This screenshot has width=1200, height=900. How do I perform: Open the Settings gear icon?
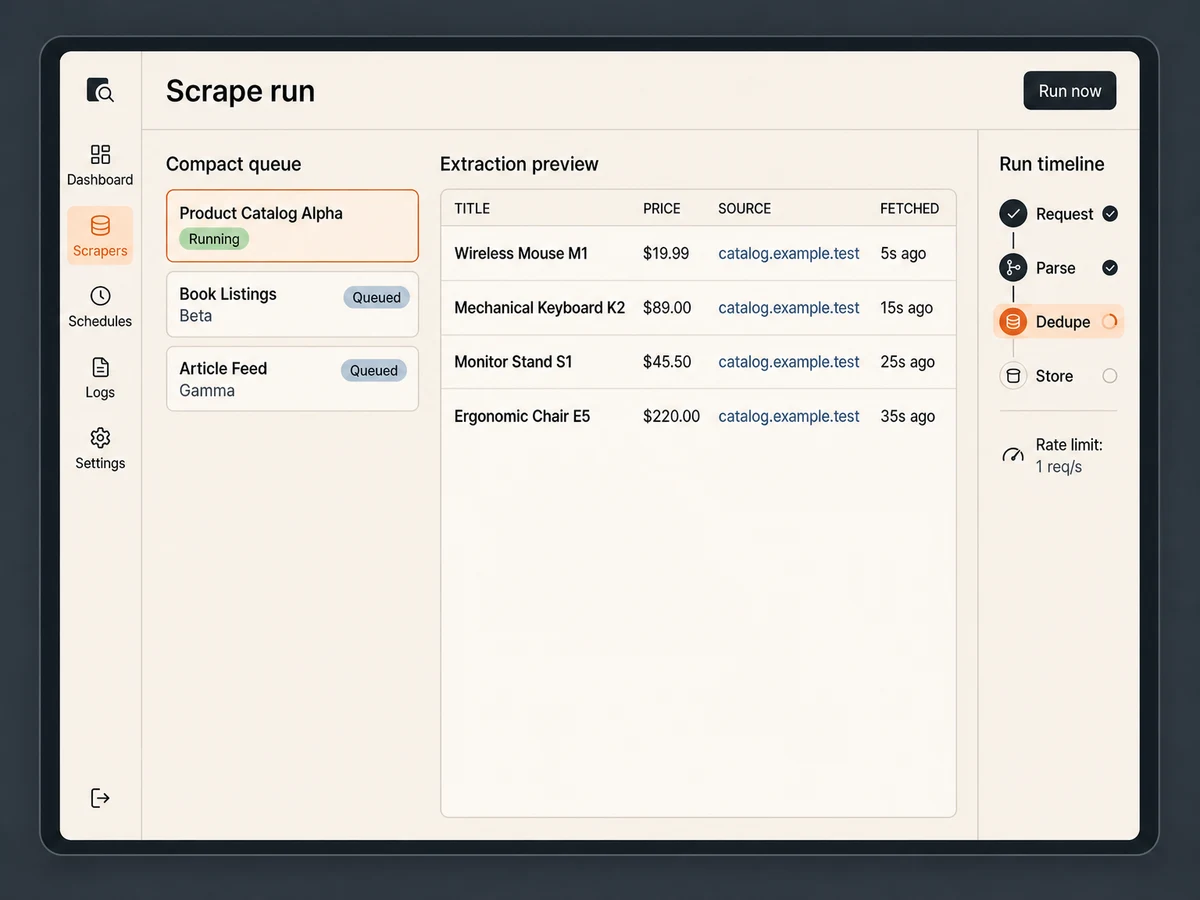[100, 438]
